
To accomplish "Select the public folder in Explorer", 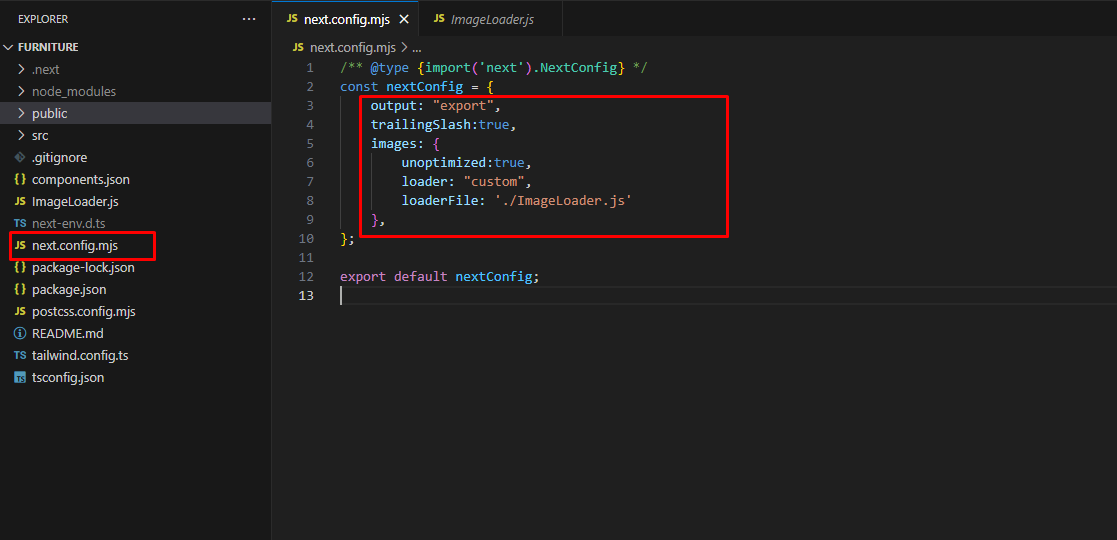I will (50, 113).
